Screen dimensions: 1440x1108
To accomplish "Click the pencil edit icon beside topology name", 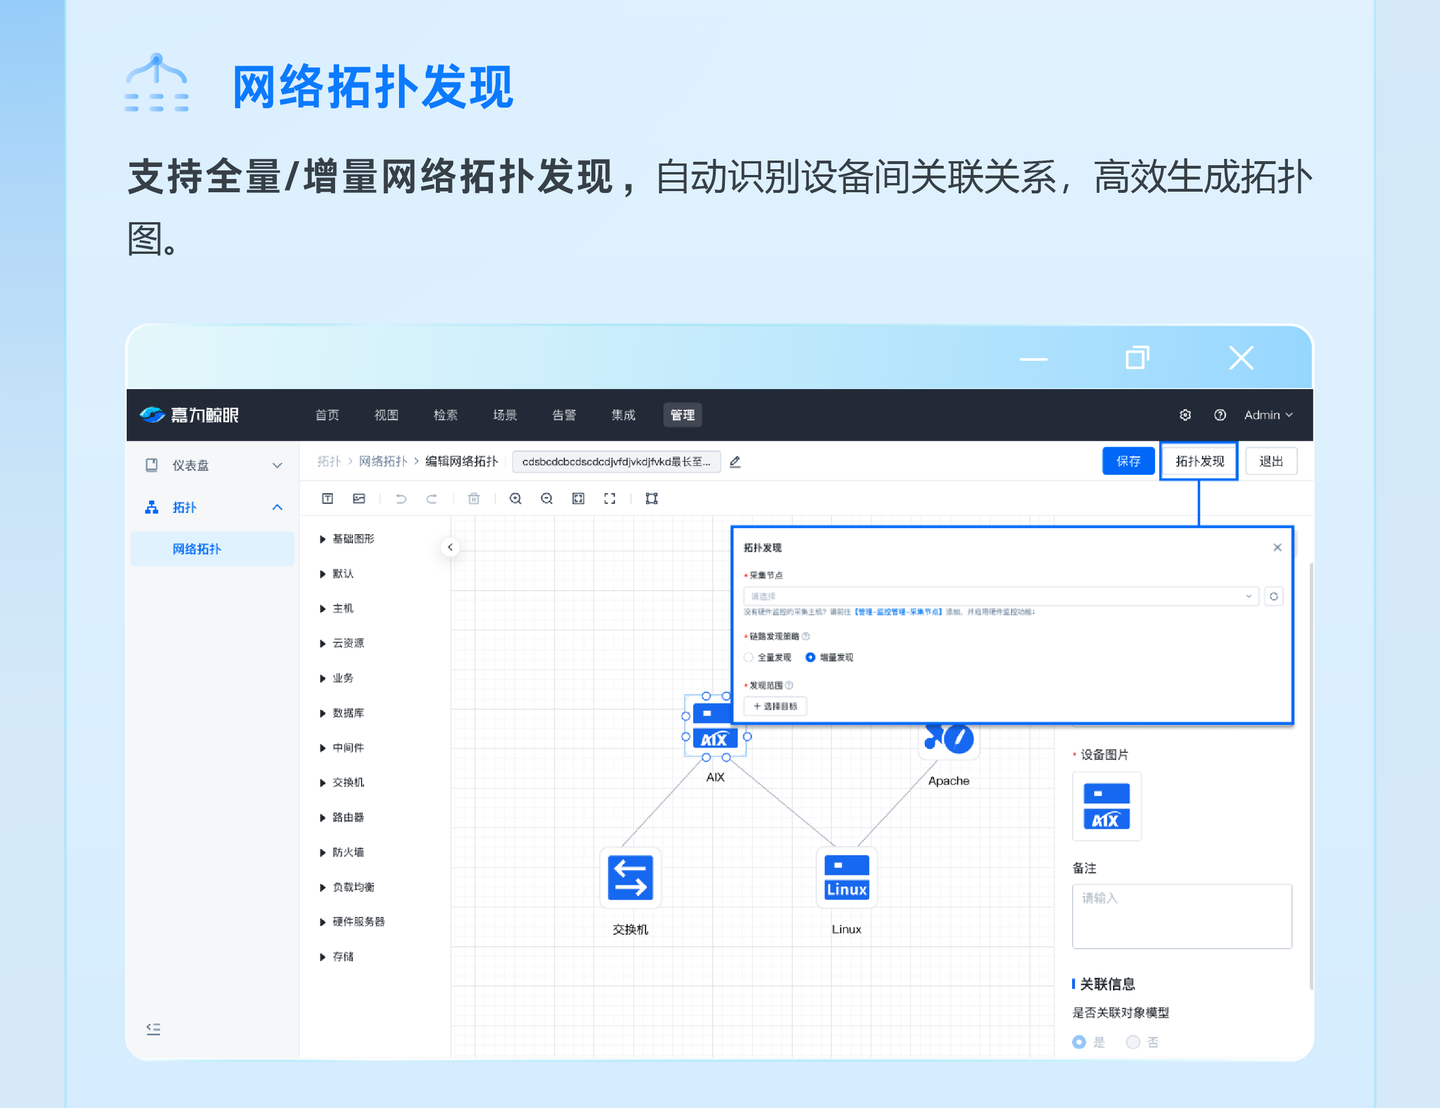I will point(735,462).
